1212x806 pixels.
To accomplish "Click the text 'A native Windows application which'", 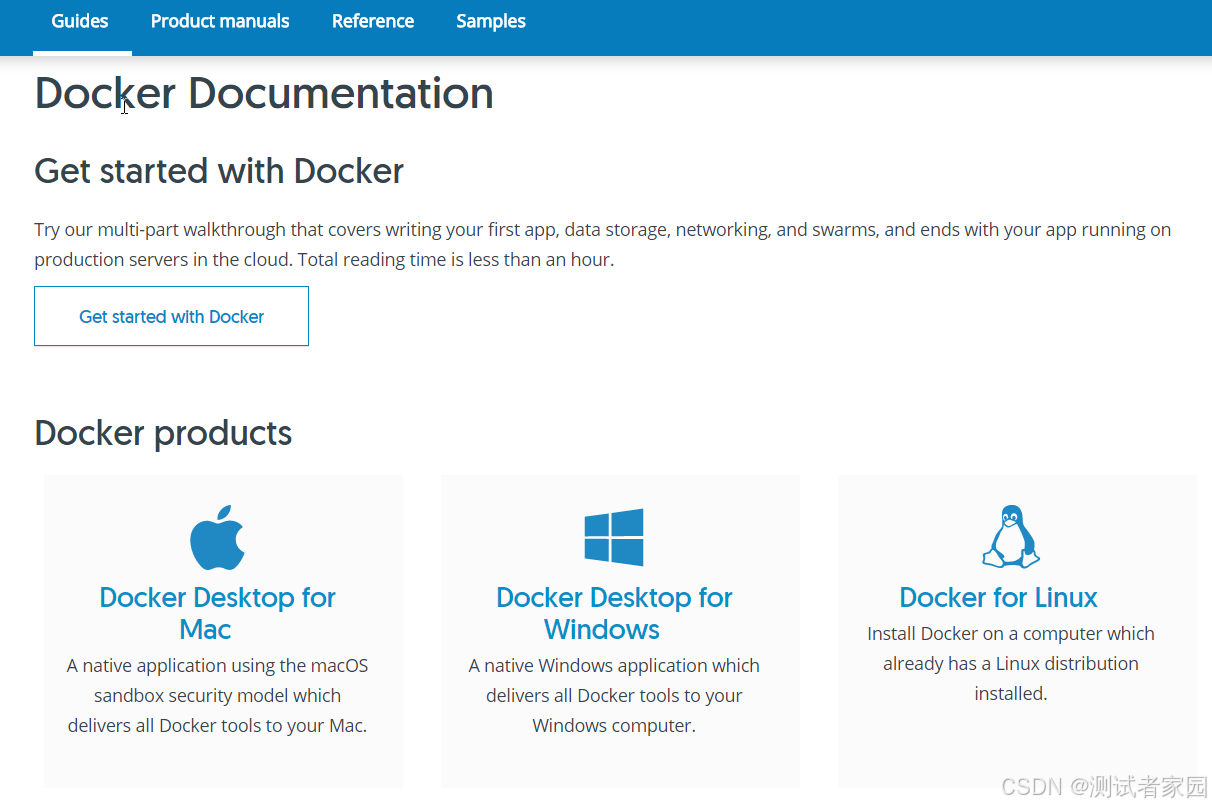I will [614, 665].
